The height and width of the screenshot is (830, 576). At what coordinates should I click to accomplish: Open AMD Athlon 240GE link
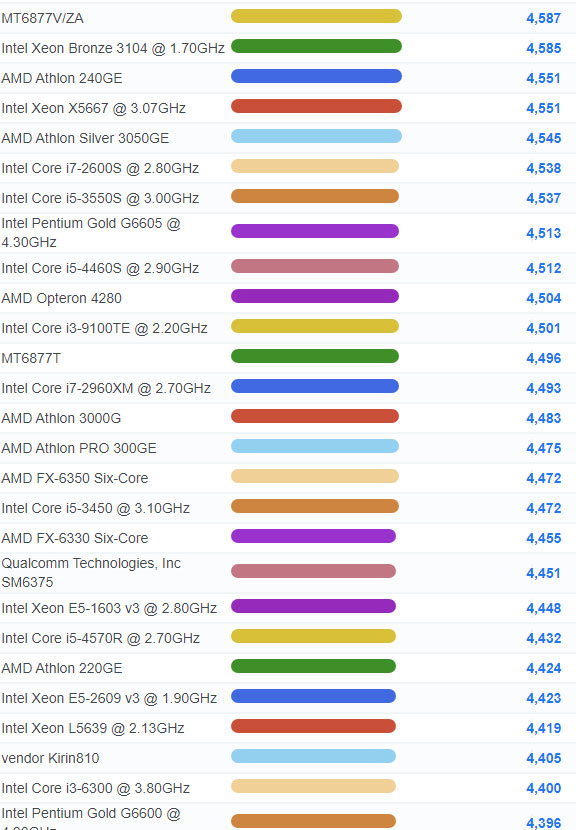coord(62,78)
